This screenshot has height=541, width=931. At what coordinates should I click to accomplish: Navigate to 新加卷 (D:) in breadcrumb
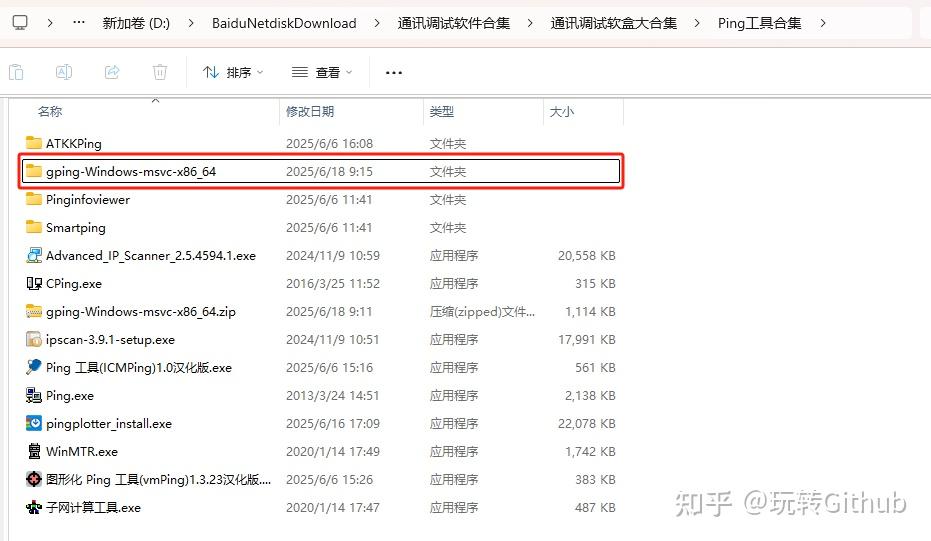click(136, 23)
